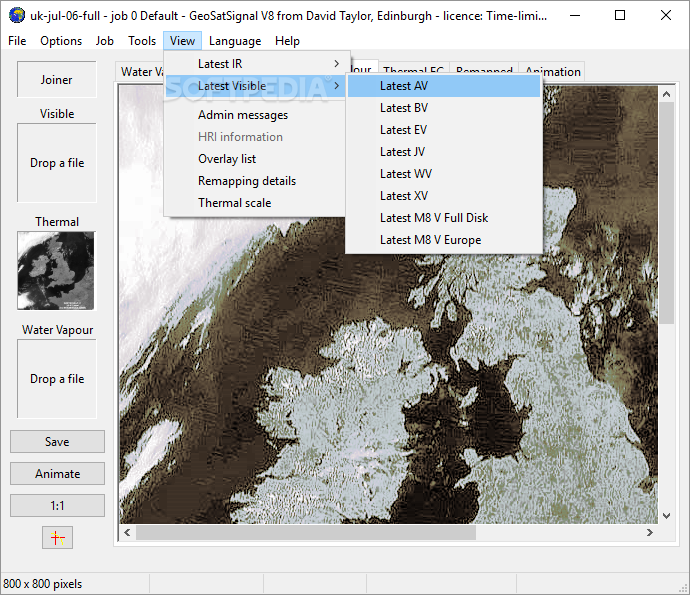Click the Water Vapour drop-a-file box

point(57,379)
